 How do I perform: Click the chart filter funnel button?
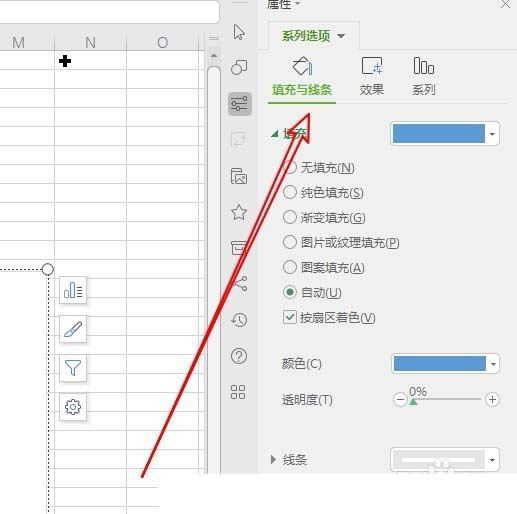tap(73, 368)
